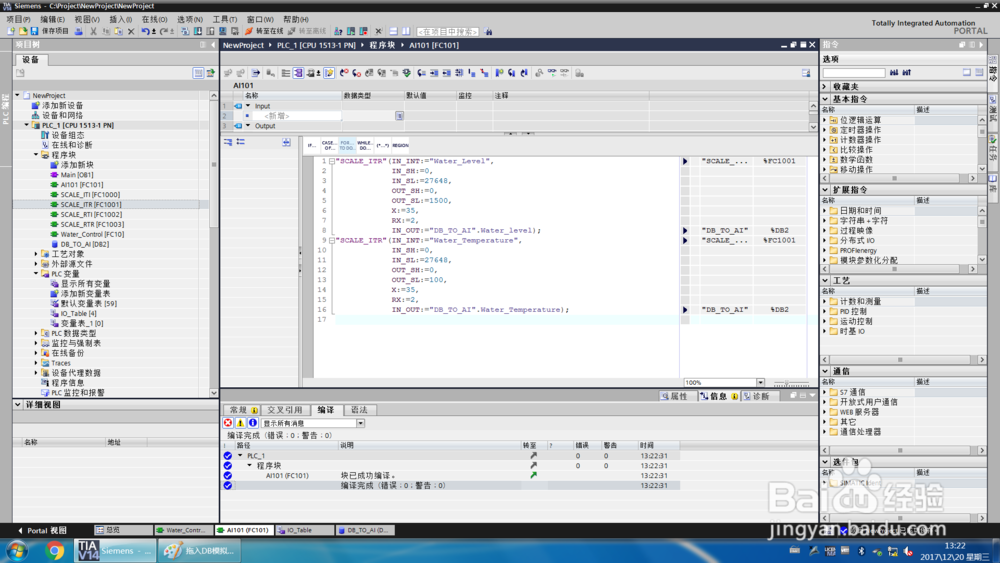1000x563 pixels.
Task: Create a new project via toolbar icon
Action: point(11,31)
